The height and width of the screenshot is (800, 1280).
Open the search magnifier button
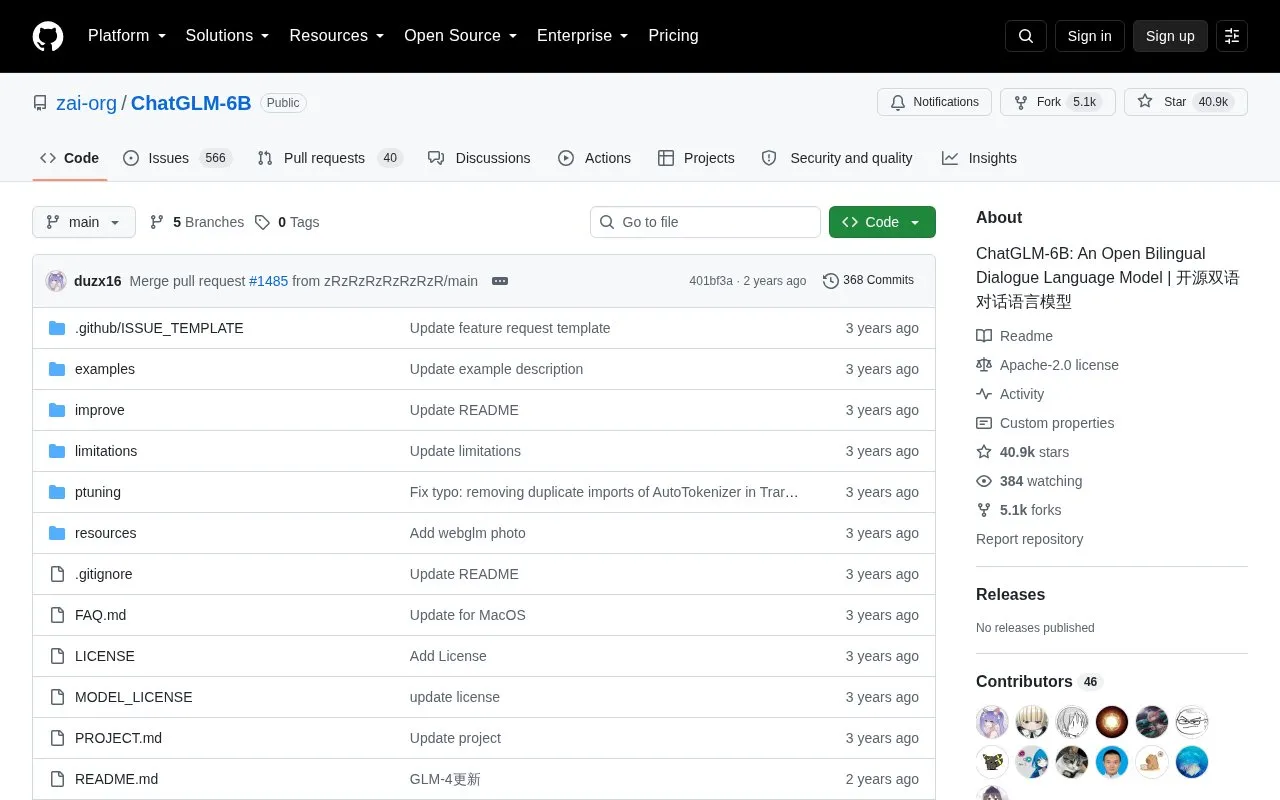pos(1026,36)
